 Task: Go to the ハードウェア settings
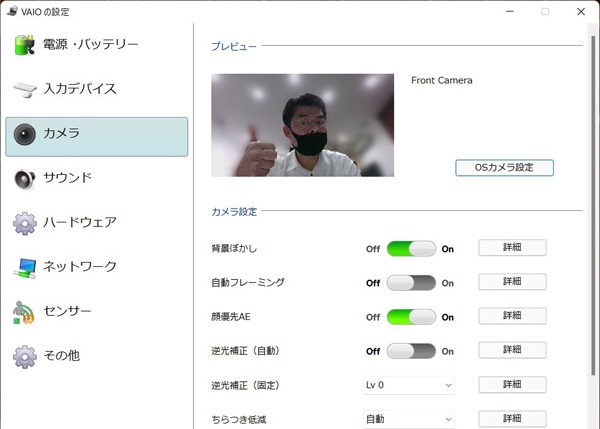coord(97,223)
